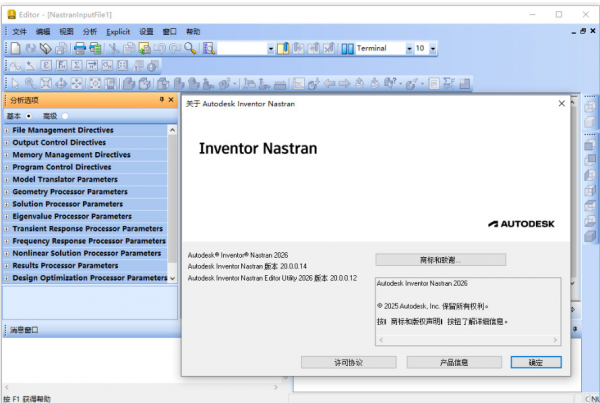Expand Program Control Directives node
Image resolution: width=600 pixels, height=403 pixels.
7,167
